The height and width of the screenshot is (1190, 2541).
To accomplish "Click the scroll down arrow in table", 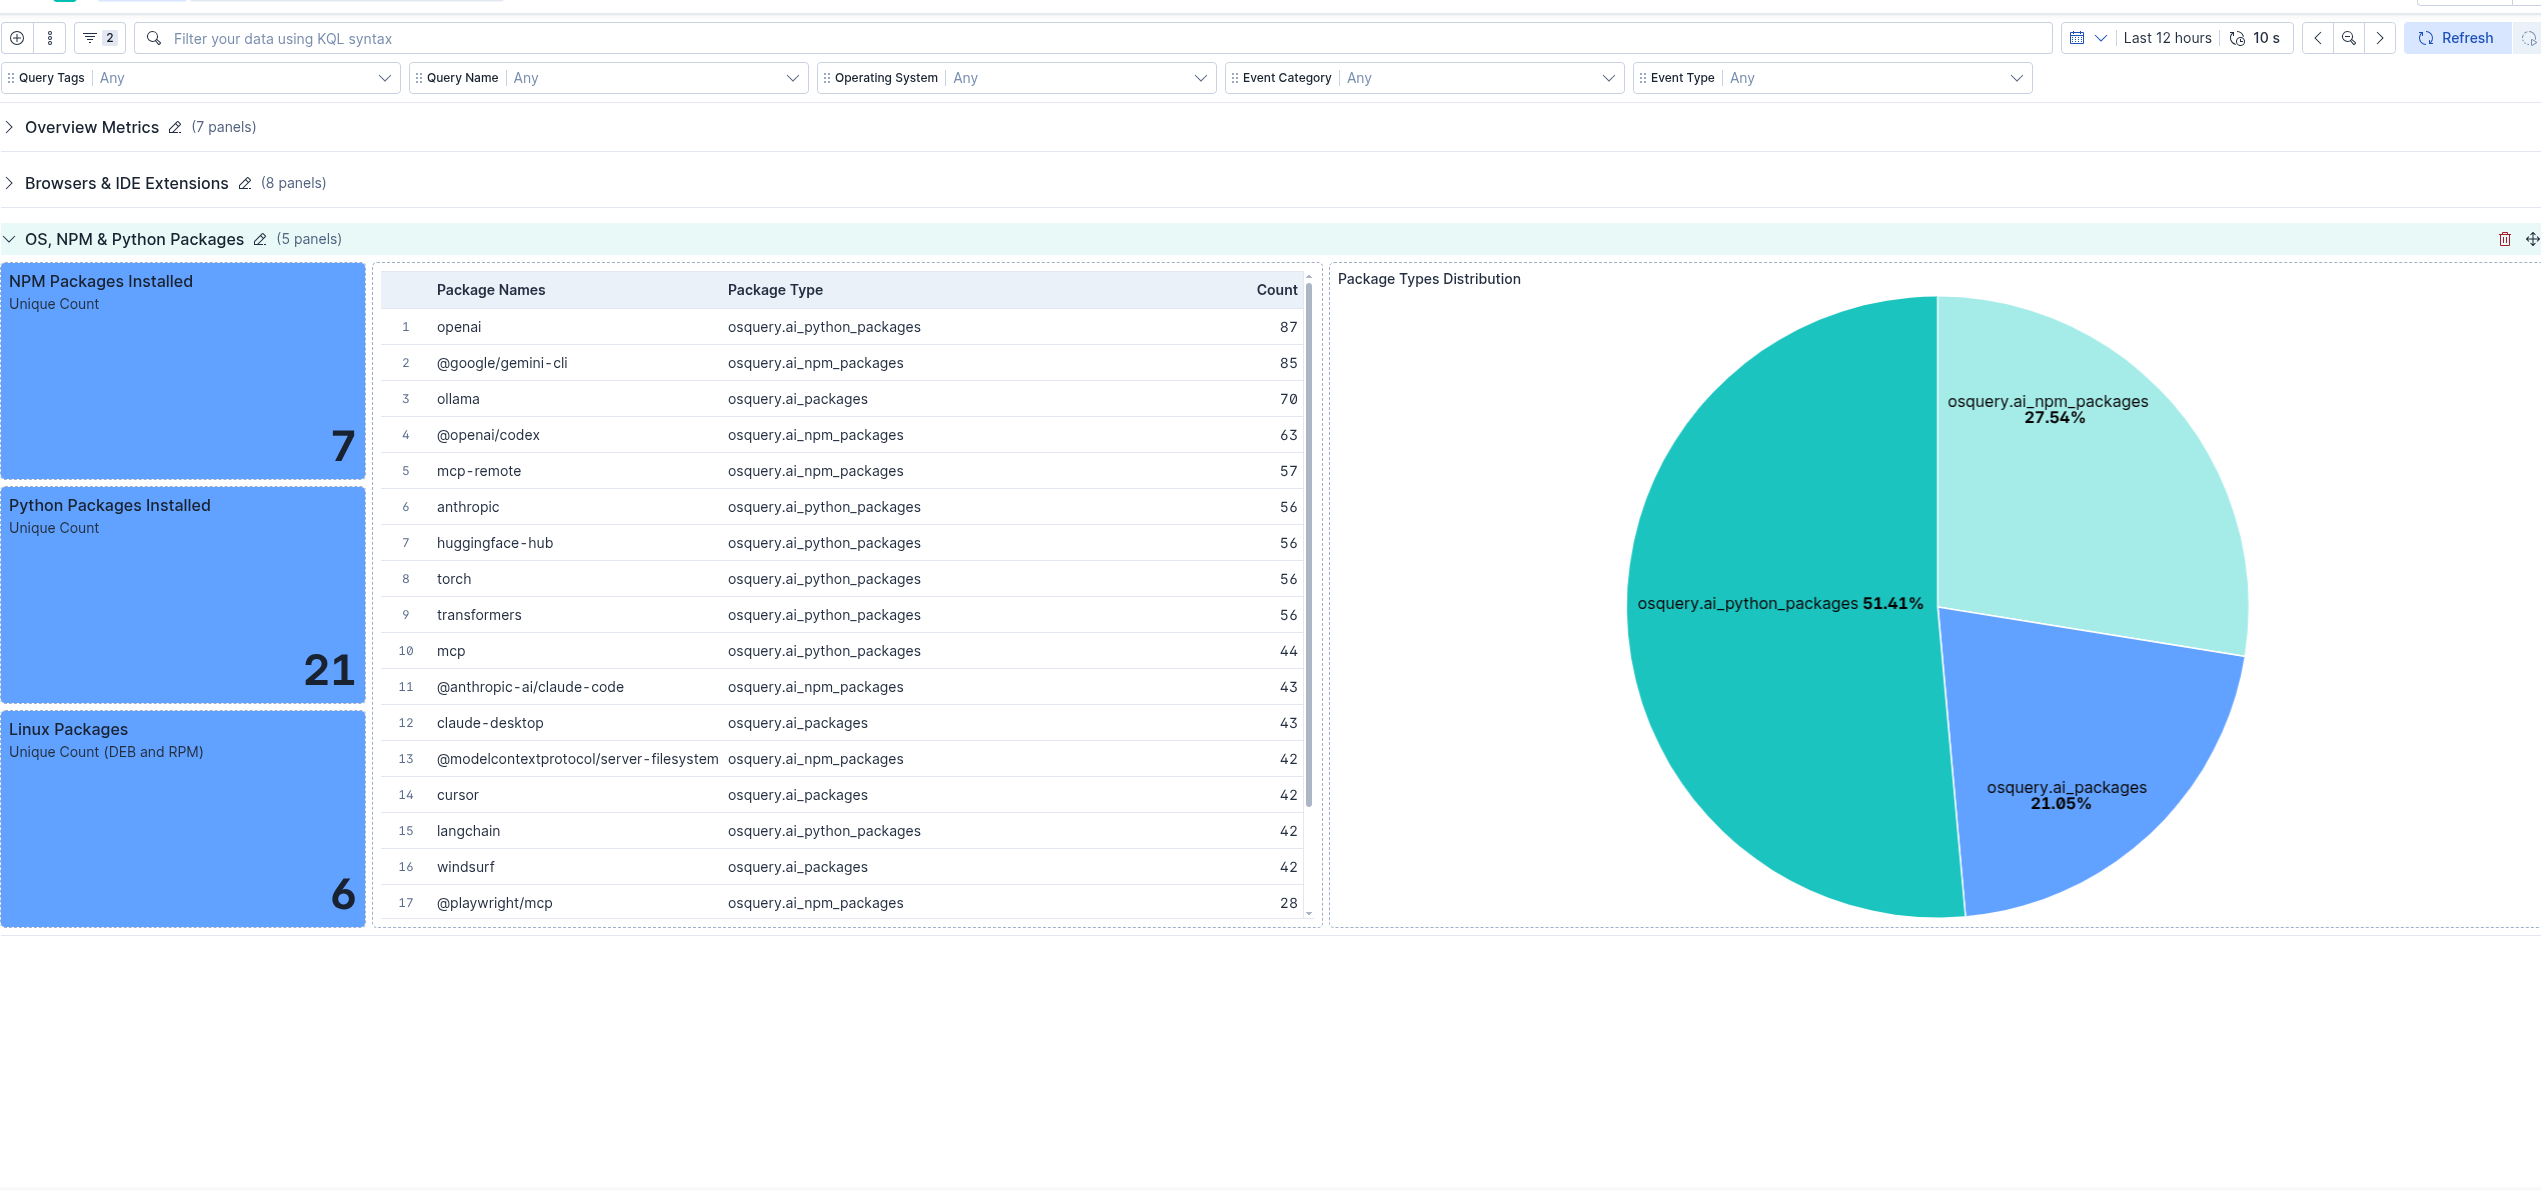I will (1308, 913).
